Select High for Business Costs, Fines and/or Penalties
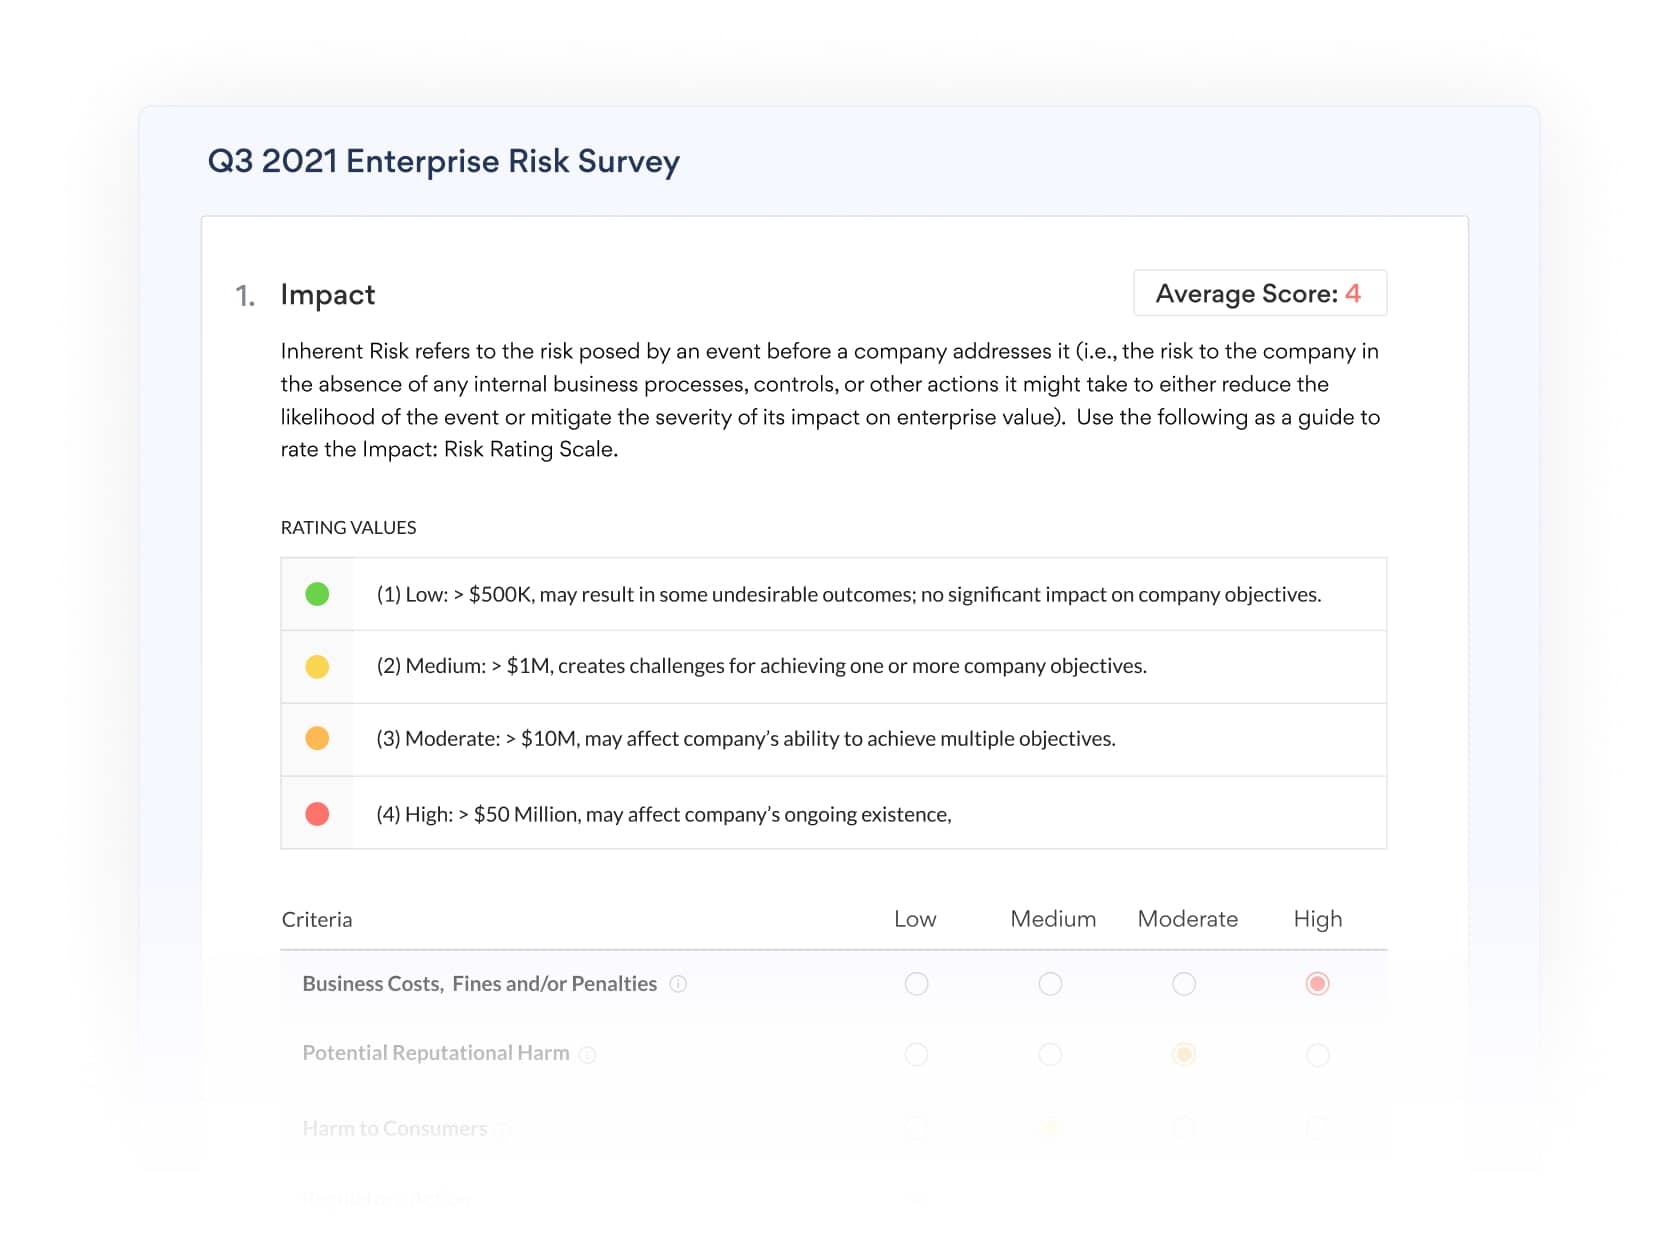Screen dimensions: 1680x1260 click(x=1318, y=984)
